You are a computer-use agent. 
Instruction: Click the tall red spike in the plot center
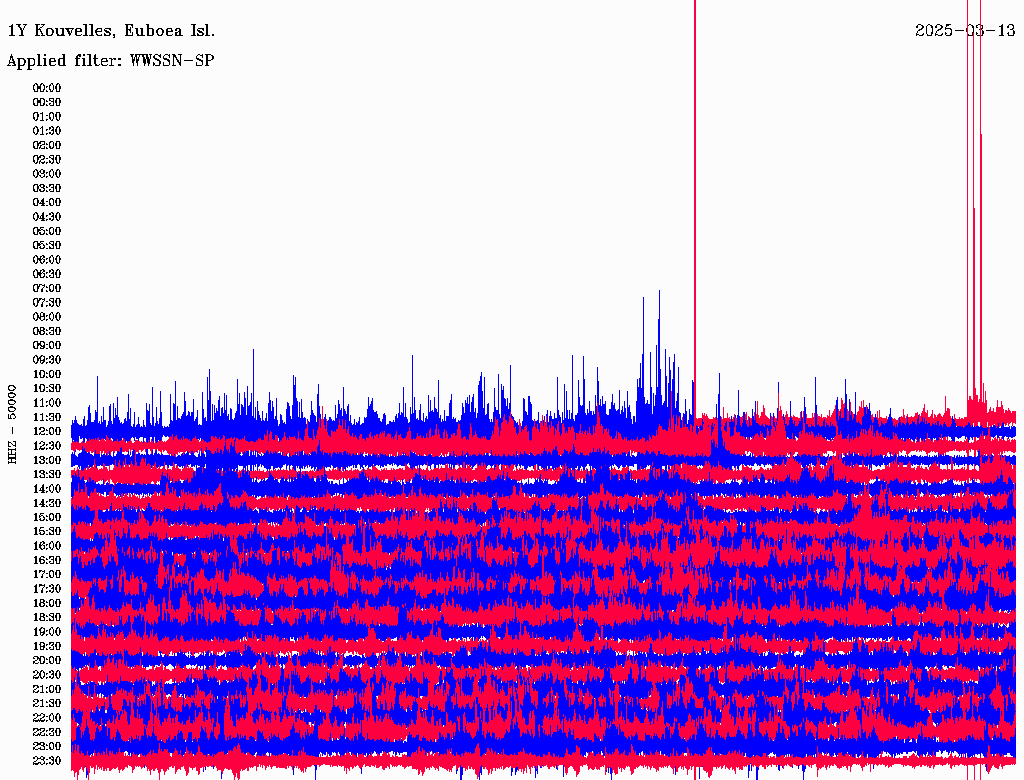(694, 200)
